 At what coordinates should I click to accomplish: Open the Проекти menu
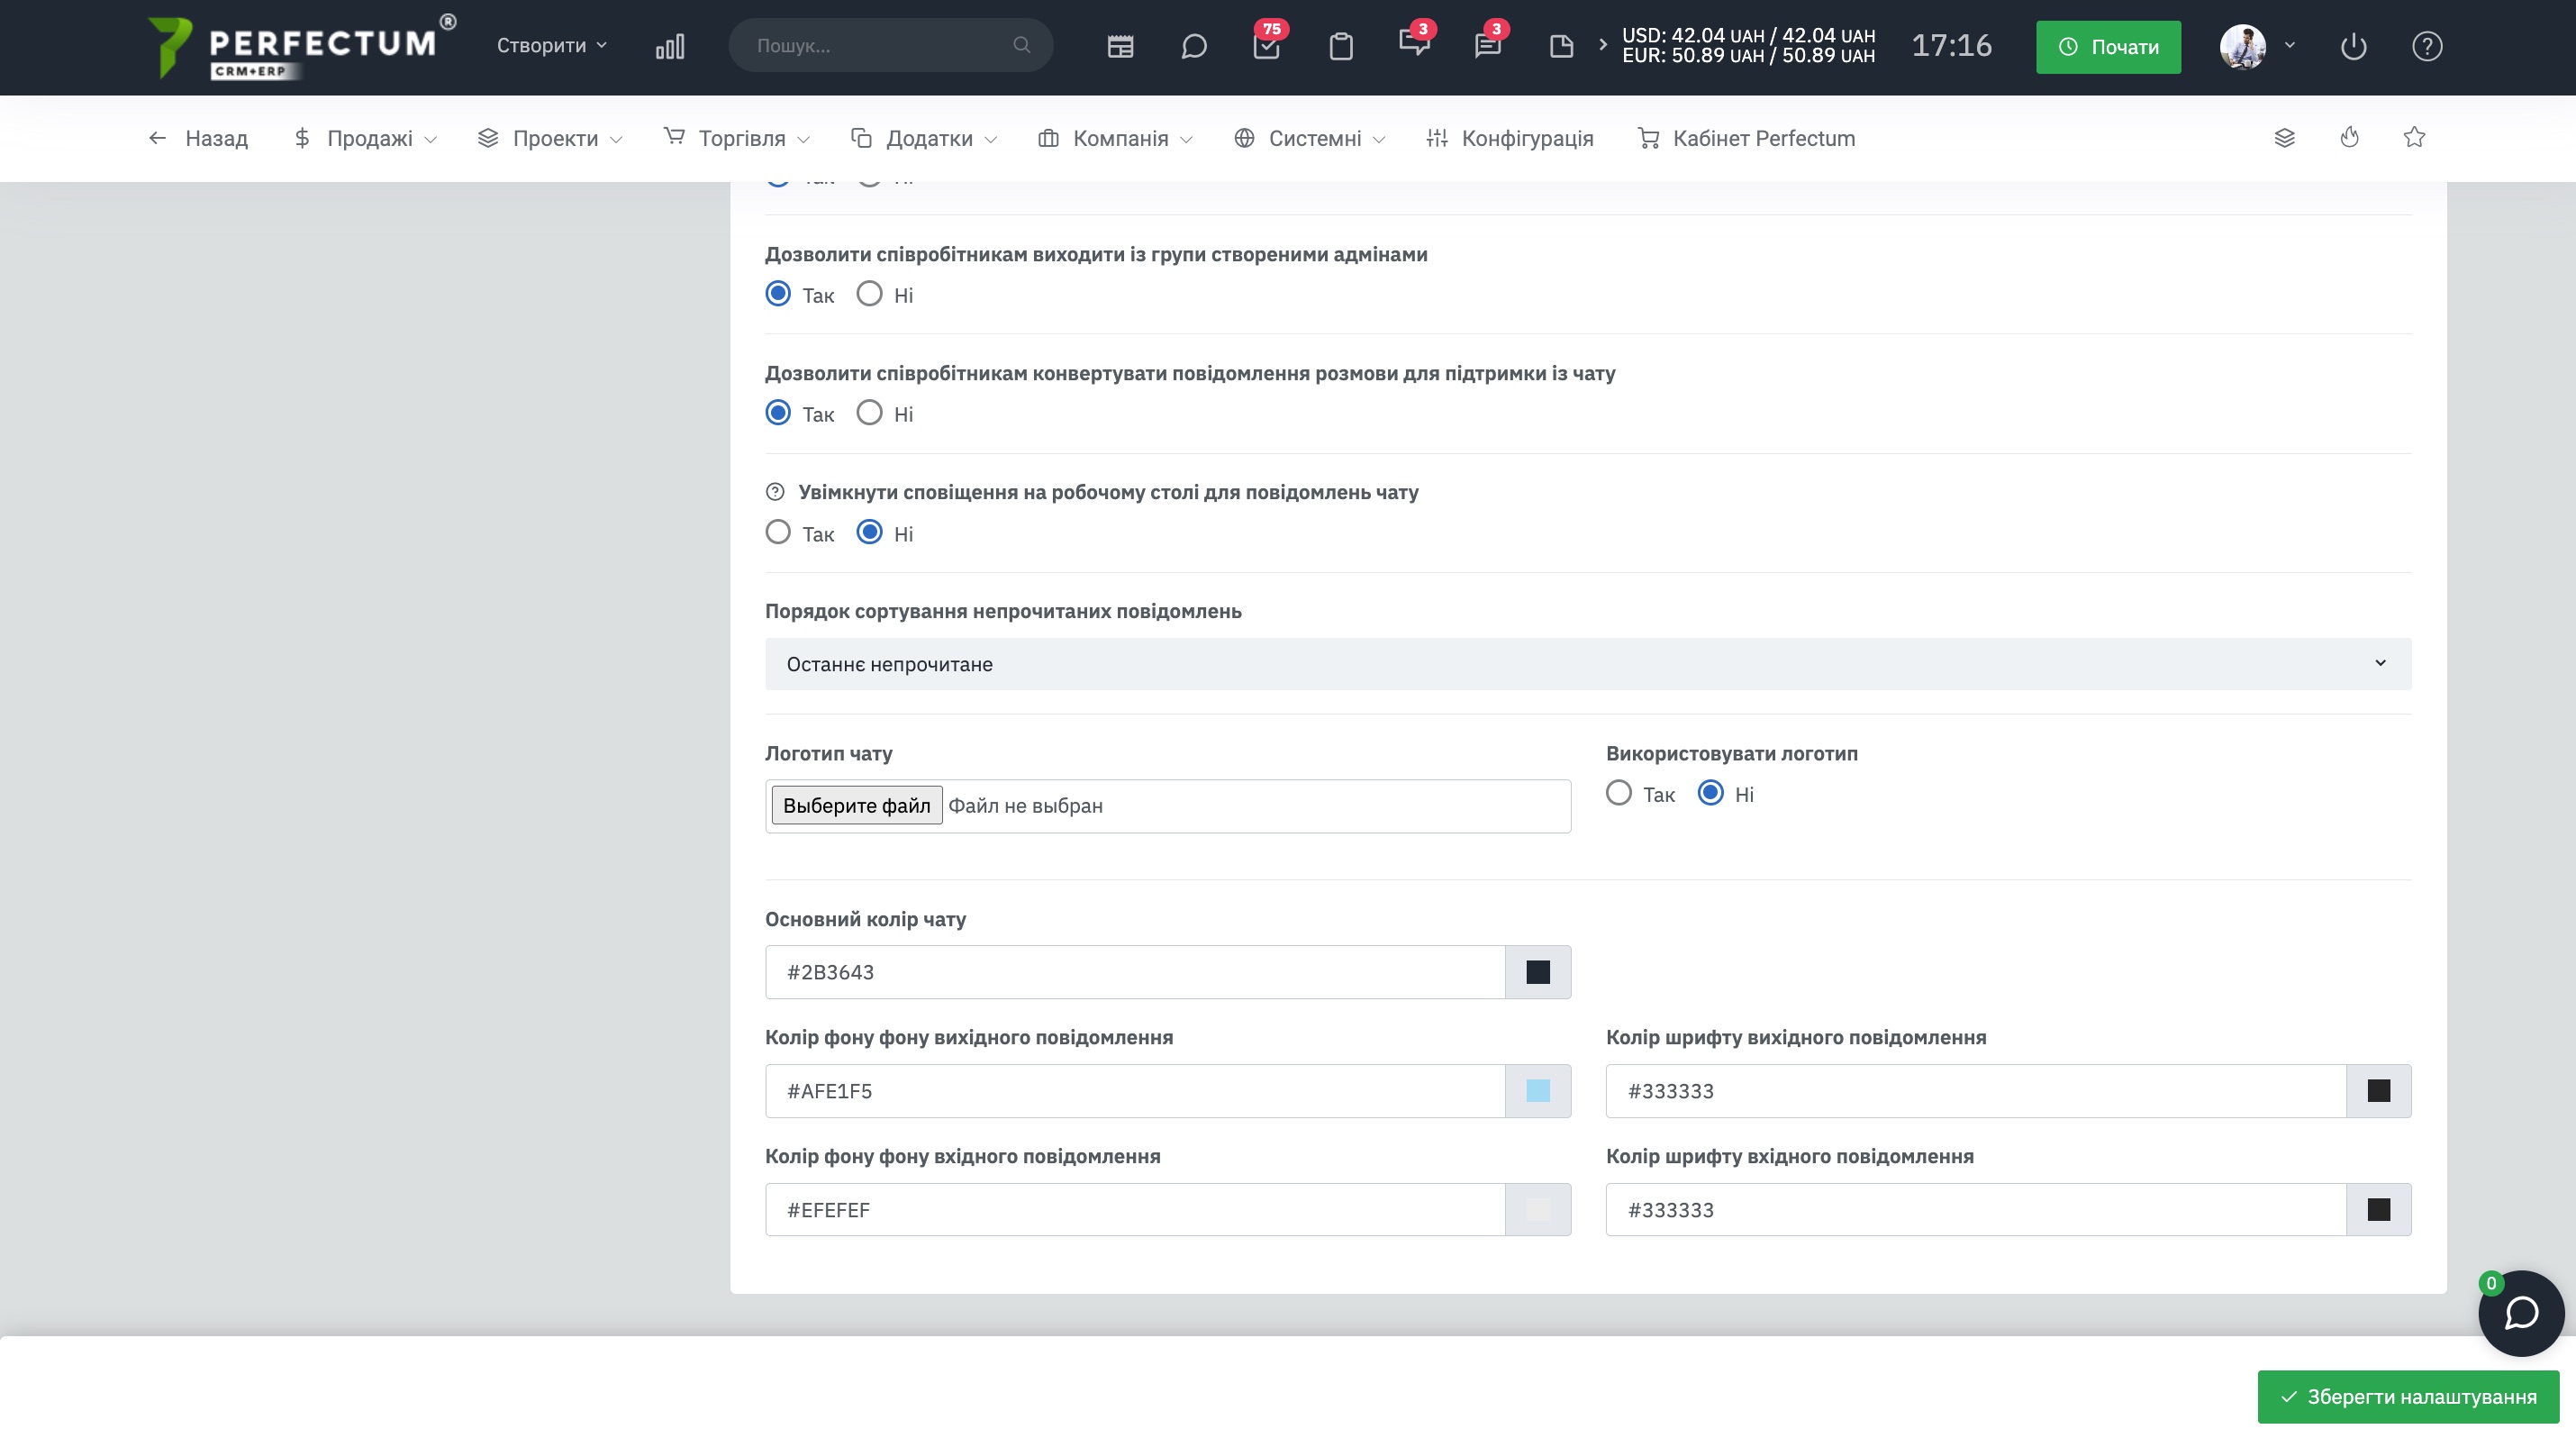[x=550, y=138]
